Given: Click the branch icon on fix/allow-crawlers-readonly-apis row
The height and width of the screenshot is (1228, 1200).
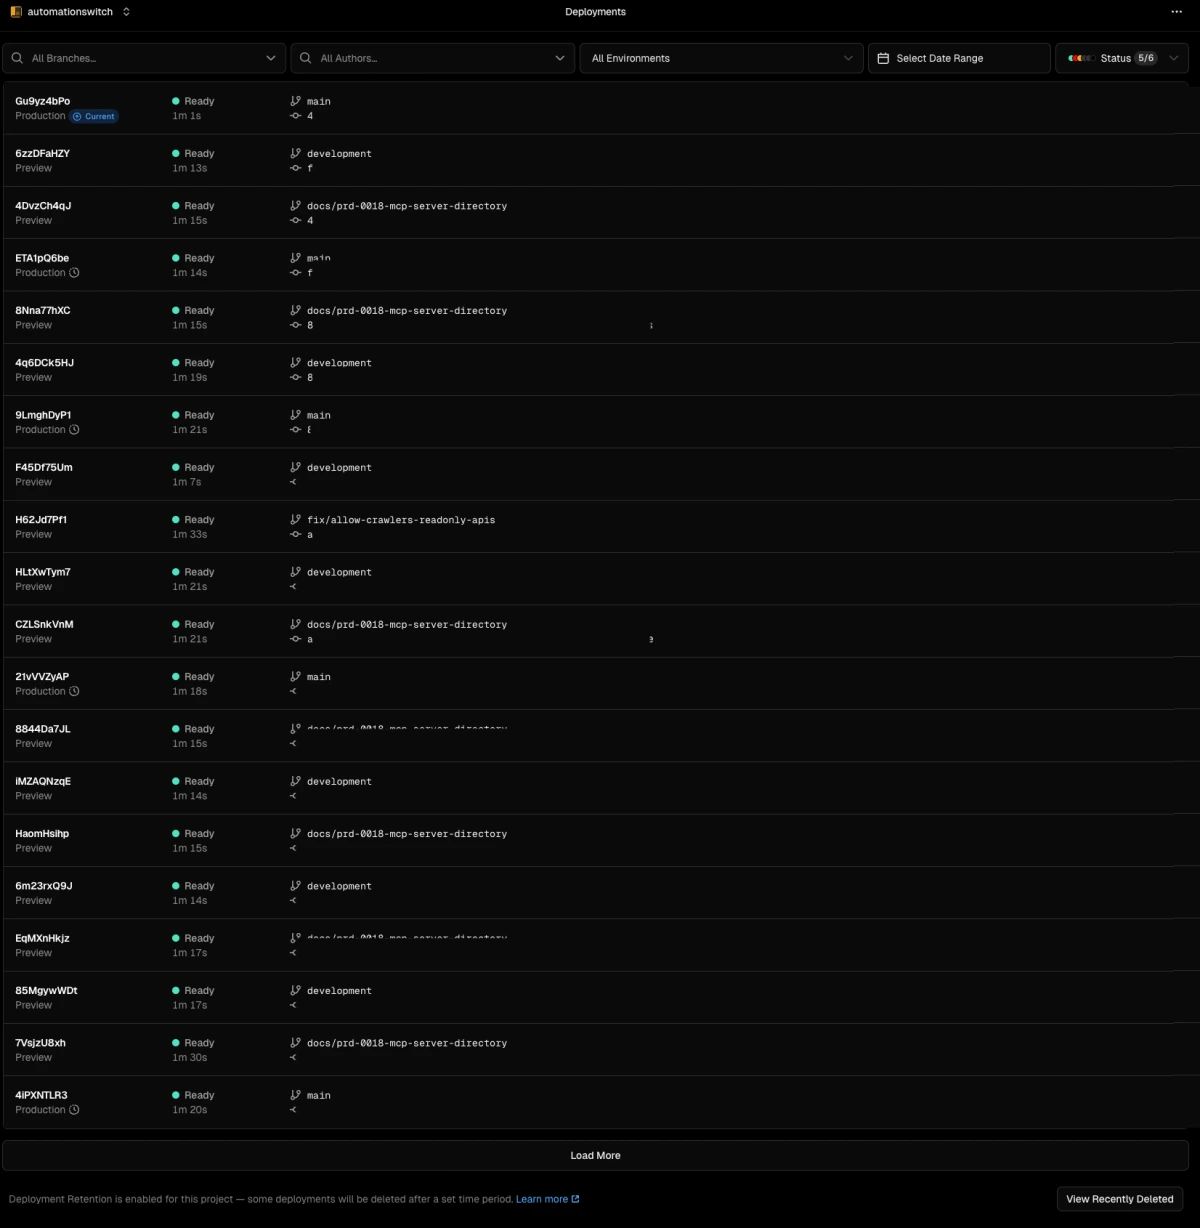Looking at the screenshot, I should coord(294,520).
